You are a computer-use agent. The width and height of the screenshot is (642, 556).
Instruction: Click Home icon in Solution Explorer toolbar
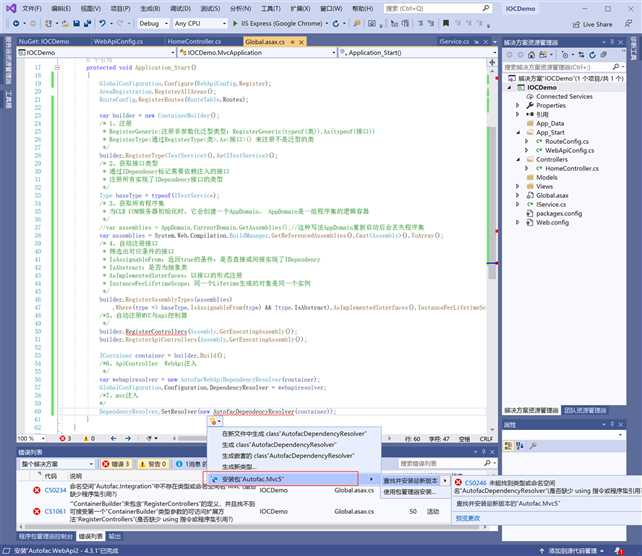(531, 54)
